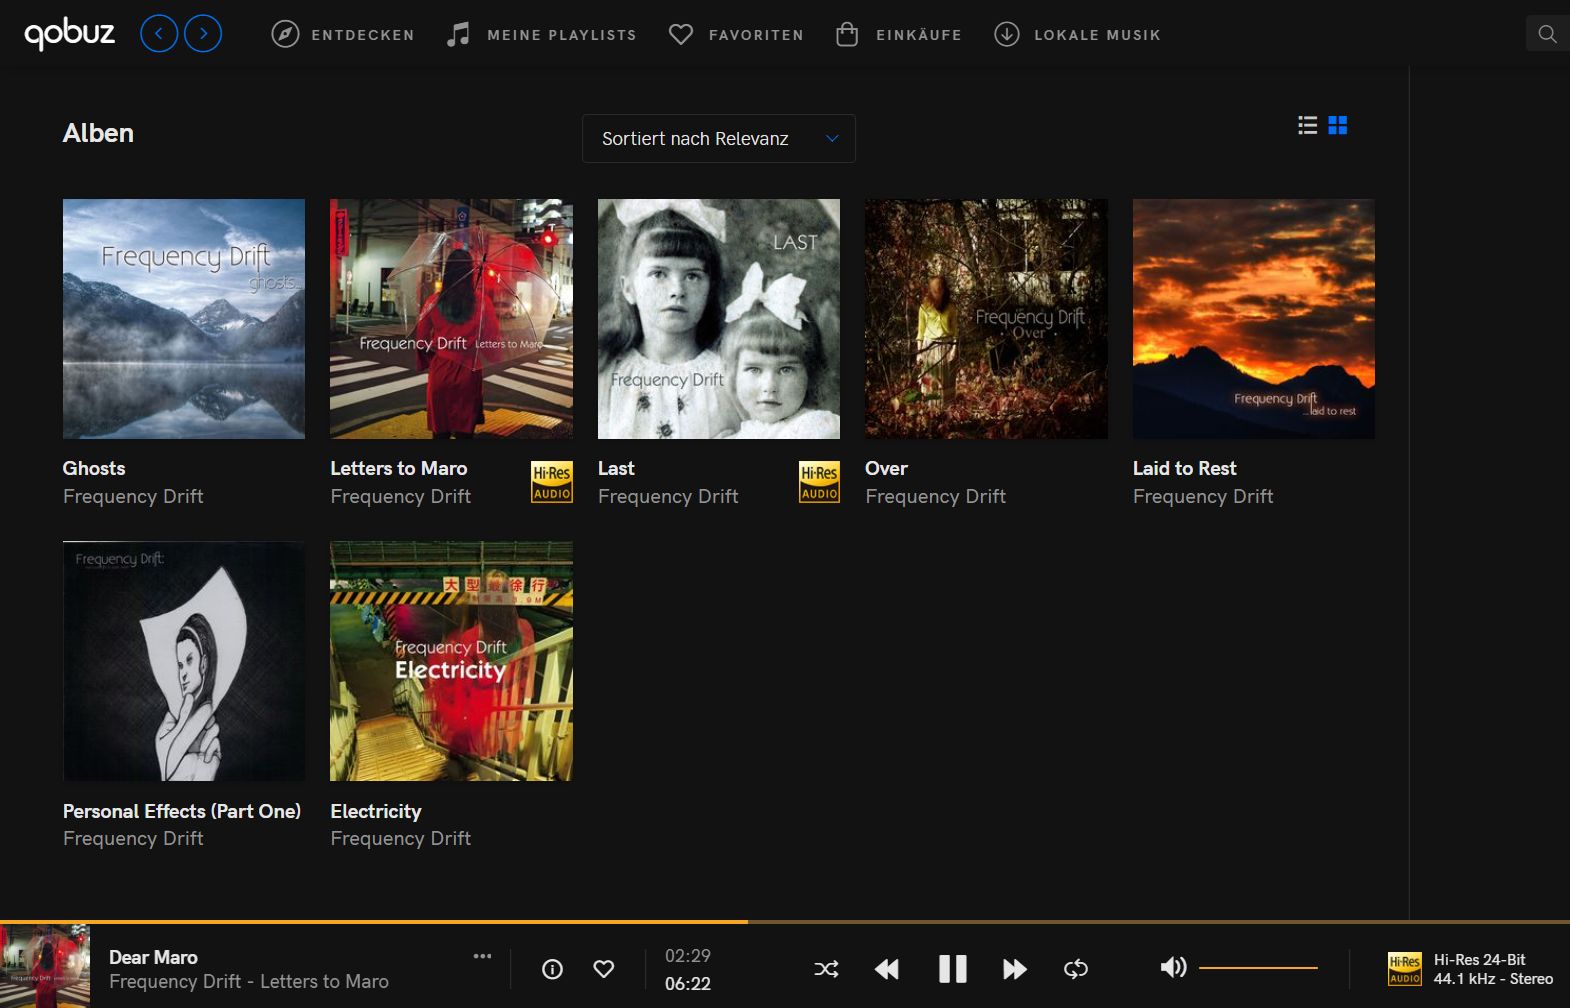Click the download icon beside Lokale Musik
Viewport: 1570px width, 1008px height.
[1007, 34]
